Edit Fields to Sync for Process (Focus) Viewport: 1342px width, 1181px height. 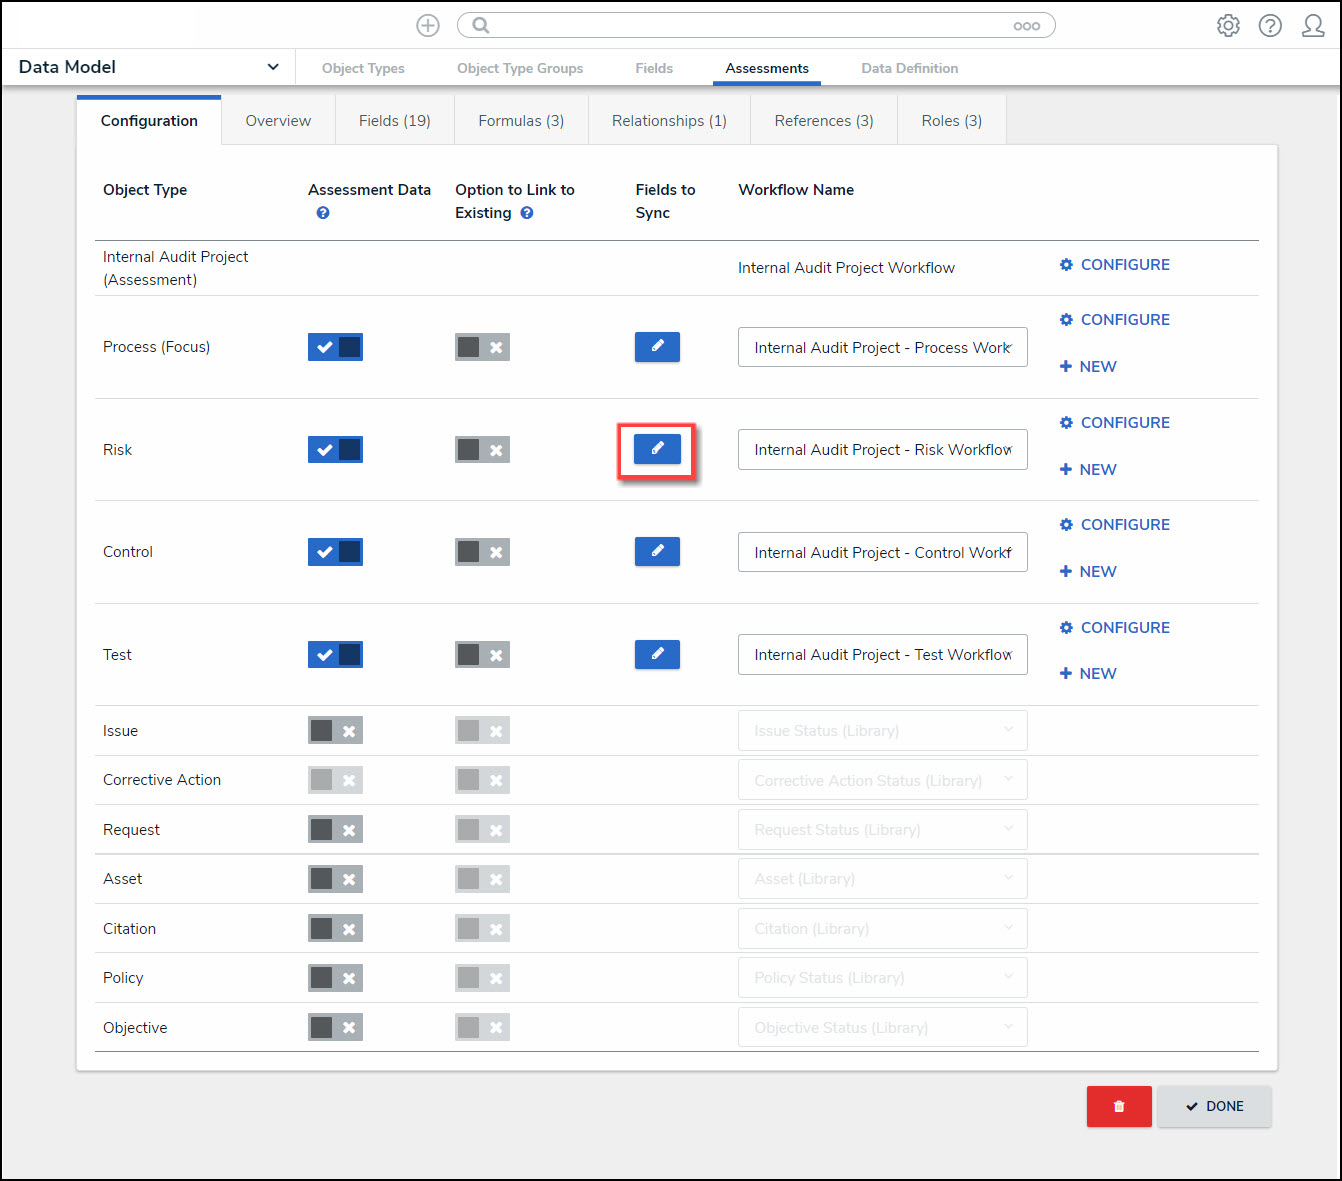(657, 347)
